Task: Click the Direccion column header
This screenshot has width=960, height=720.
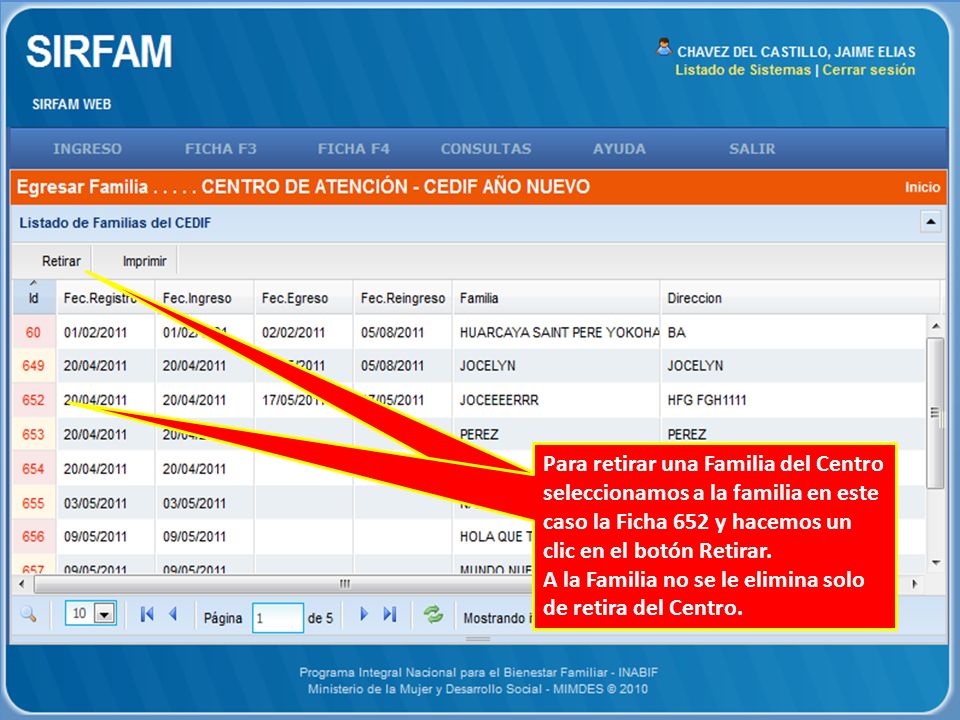Action: click(x=800, y=298)
